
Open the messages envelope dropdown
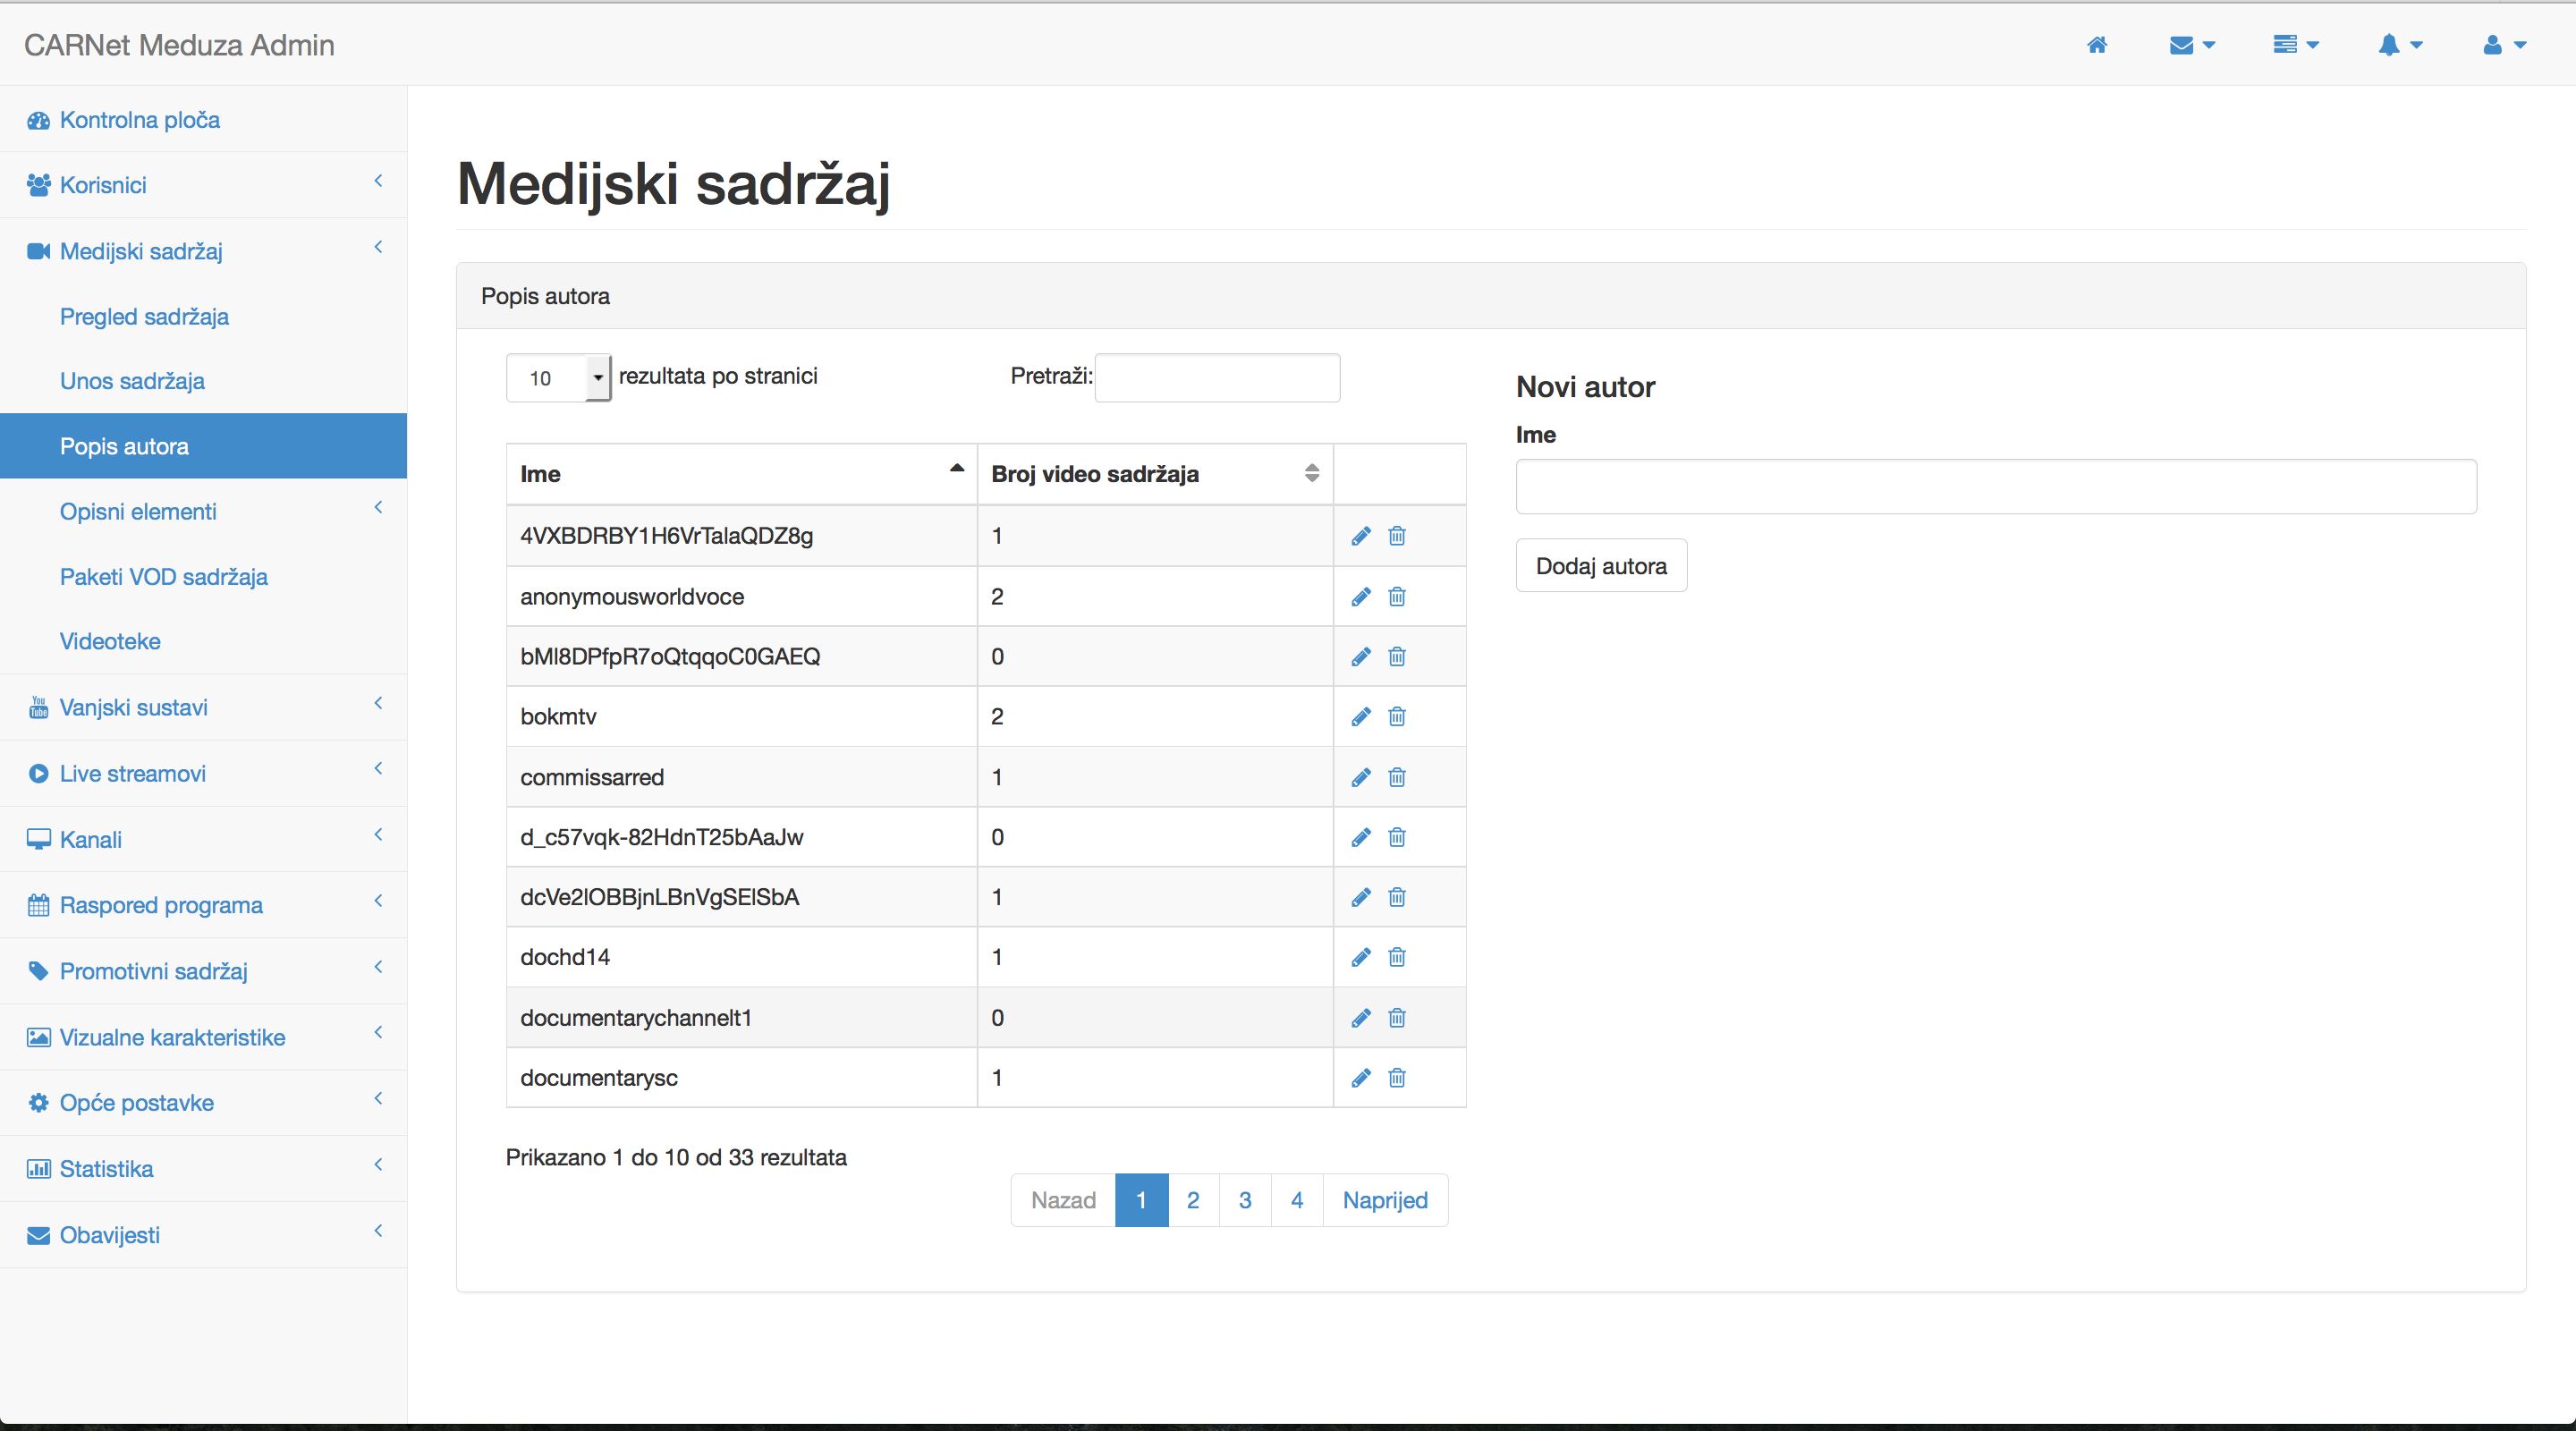point(2192,45)
